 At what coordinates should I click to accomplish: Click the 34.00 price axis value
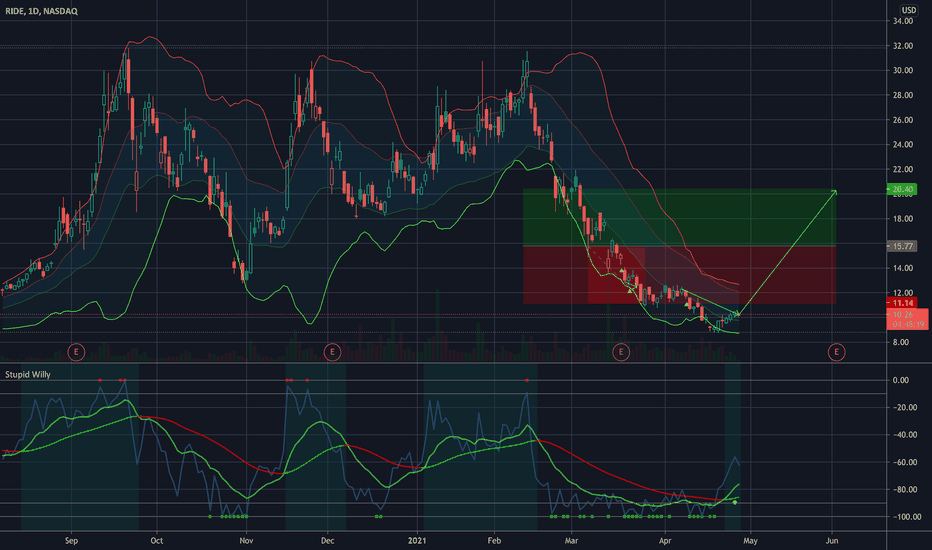[x=903, y=21]
